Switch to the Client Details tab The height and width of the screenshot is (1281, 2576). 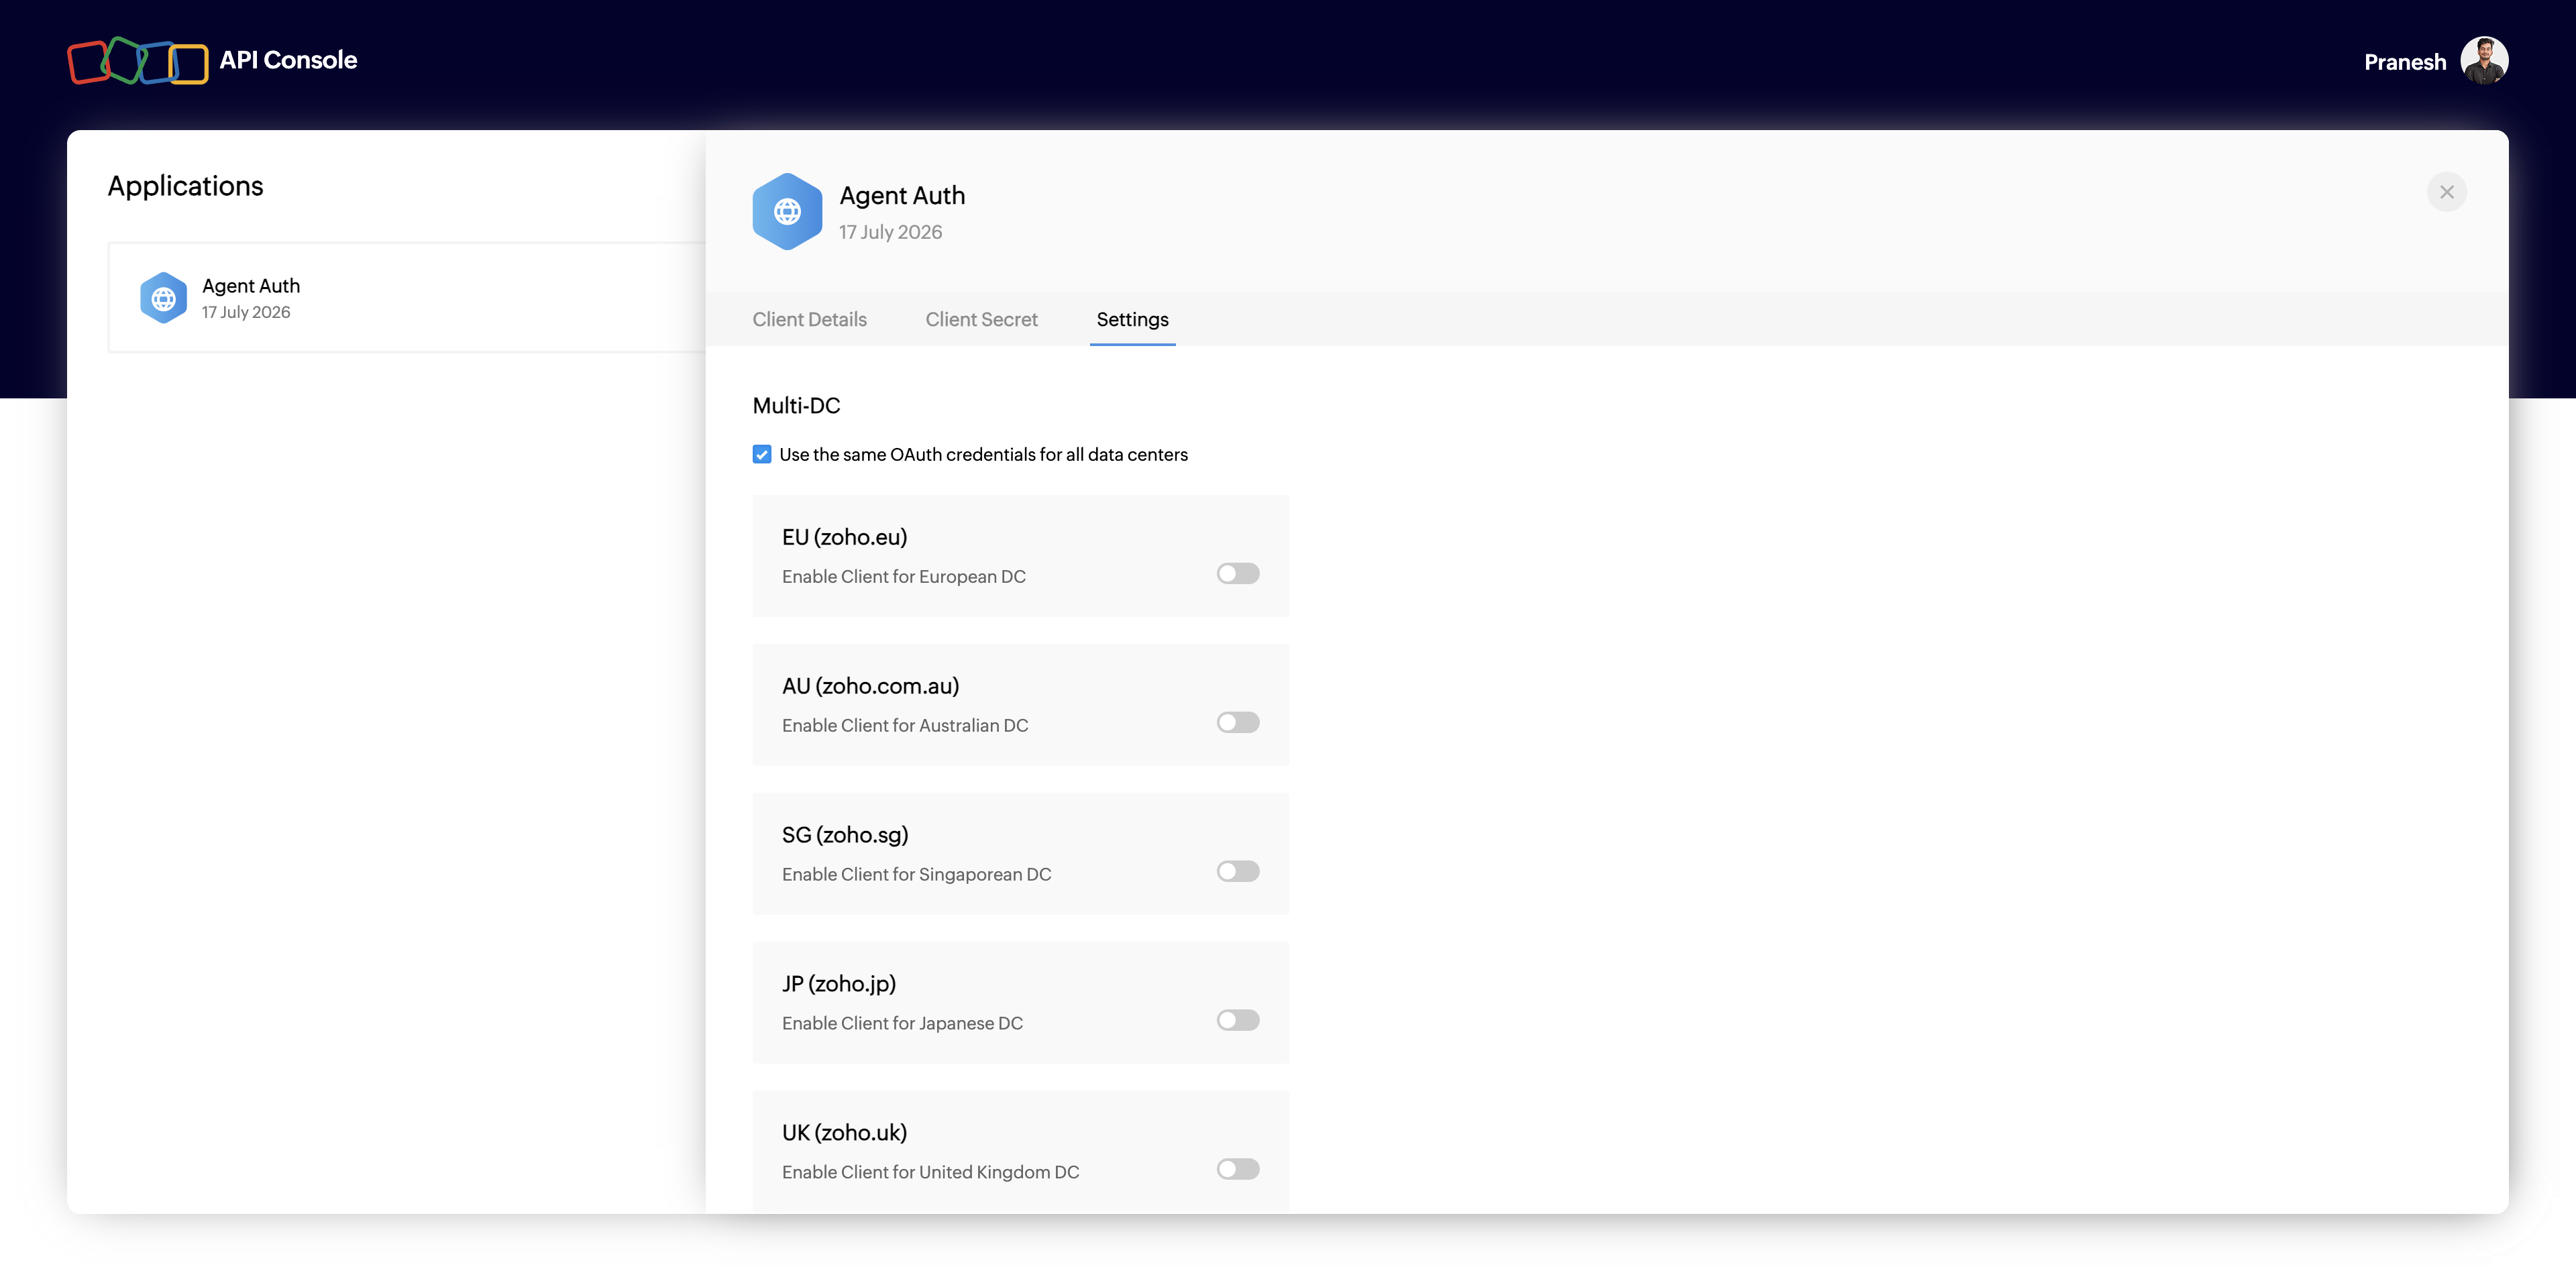click(809, 319)
